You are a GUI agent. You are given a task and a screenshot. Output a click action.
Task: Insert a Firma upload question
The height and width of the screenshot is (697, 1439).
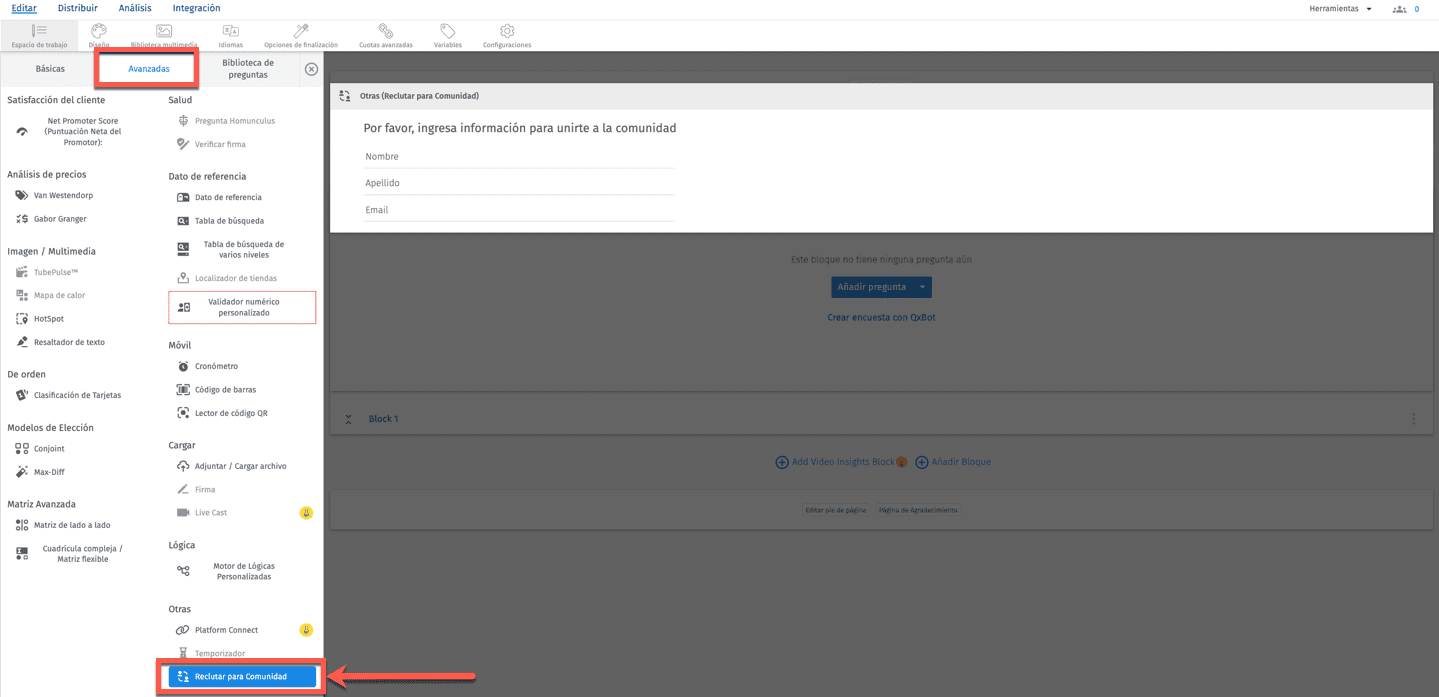click(202, 489)
